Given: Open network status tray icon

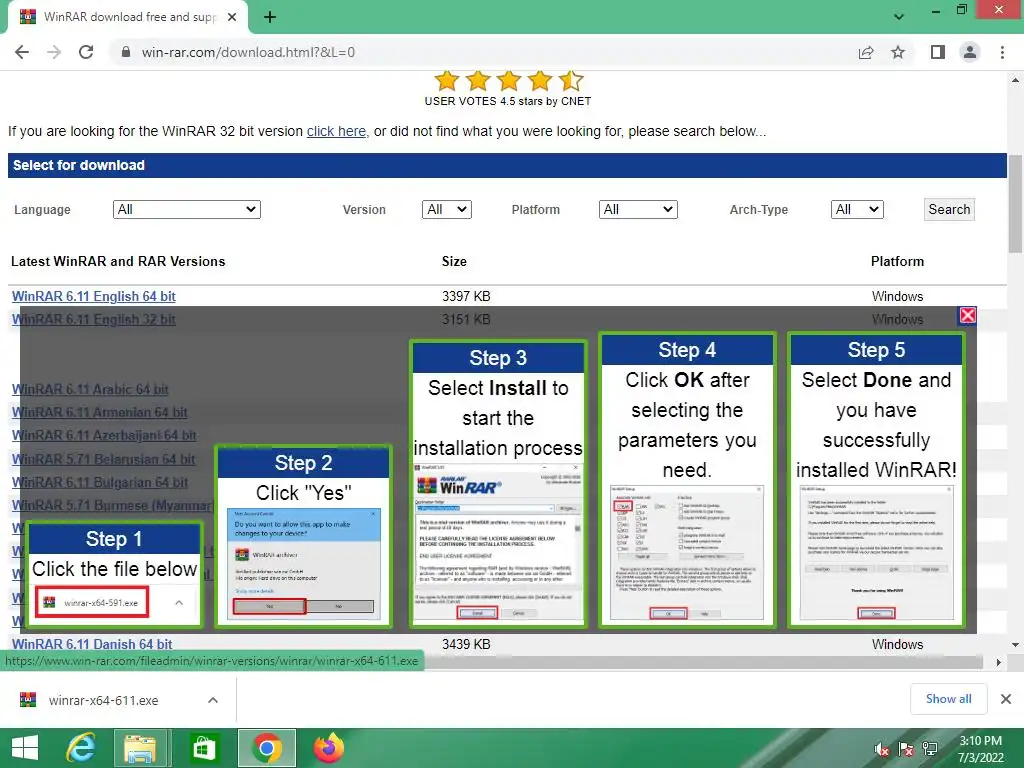Looking at the screenshot, I should [x=930, y=750].
